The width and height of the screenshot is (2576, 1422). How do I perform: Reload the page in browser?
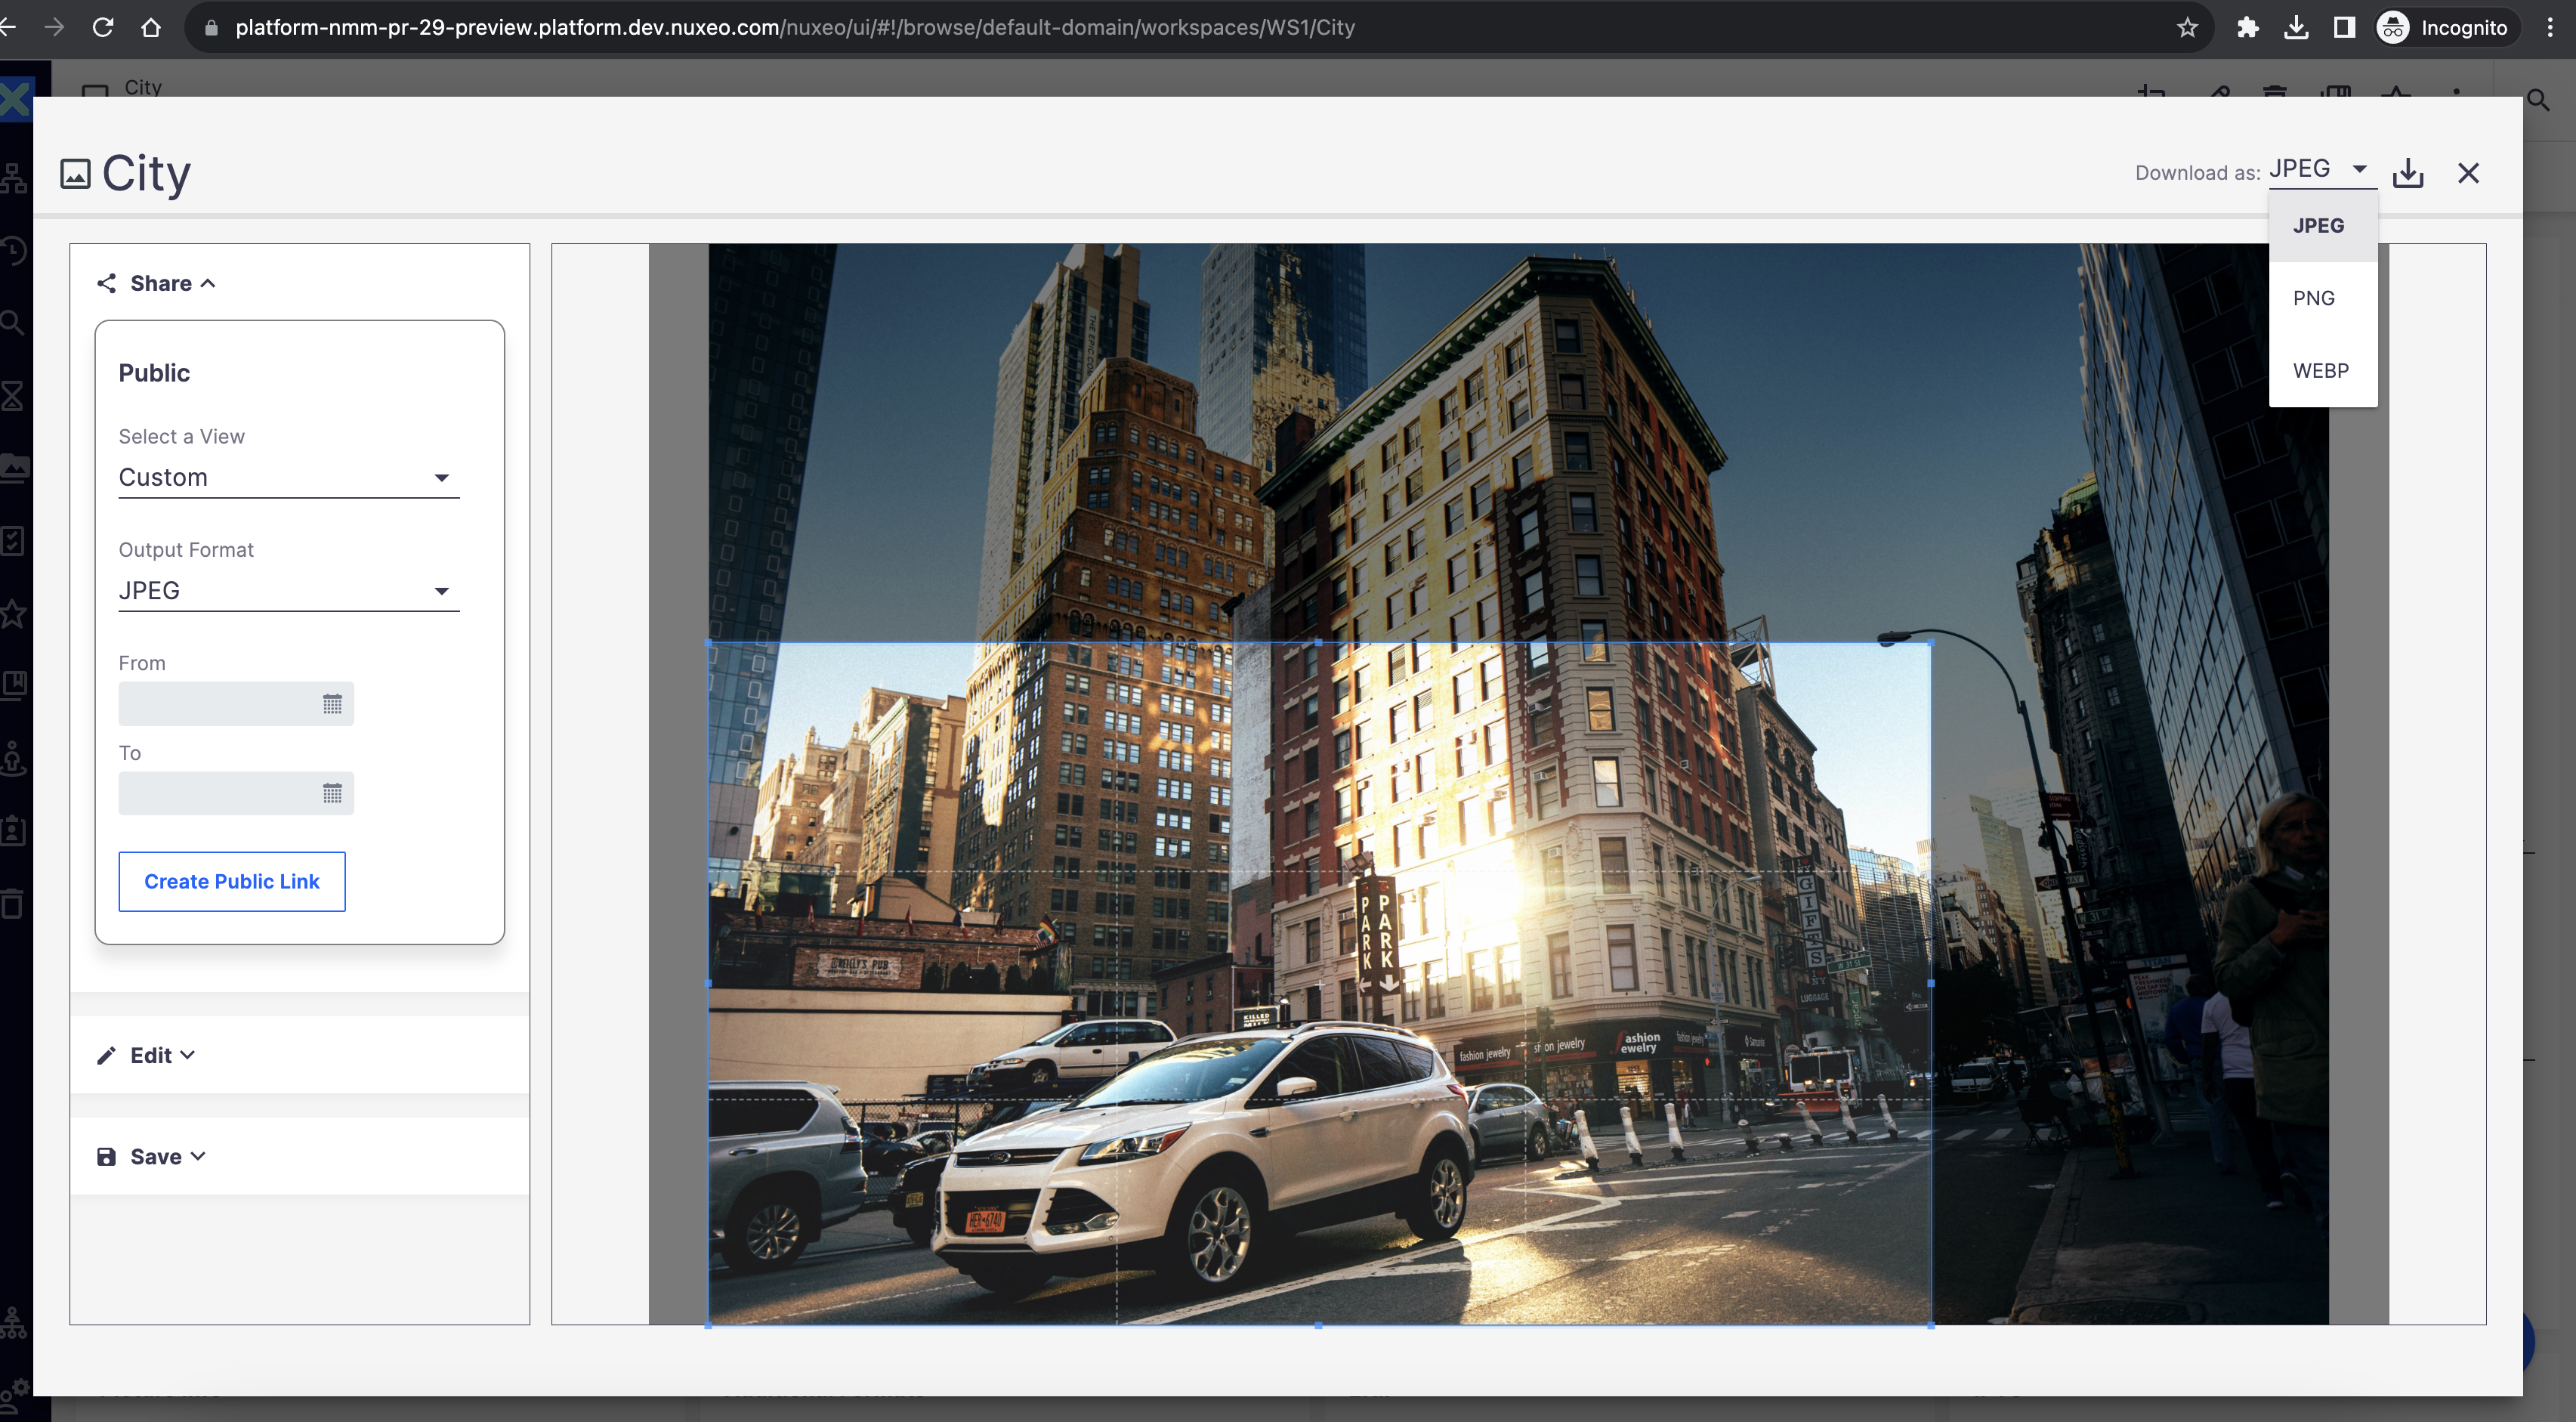(x=103, y=27)
